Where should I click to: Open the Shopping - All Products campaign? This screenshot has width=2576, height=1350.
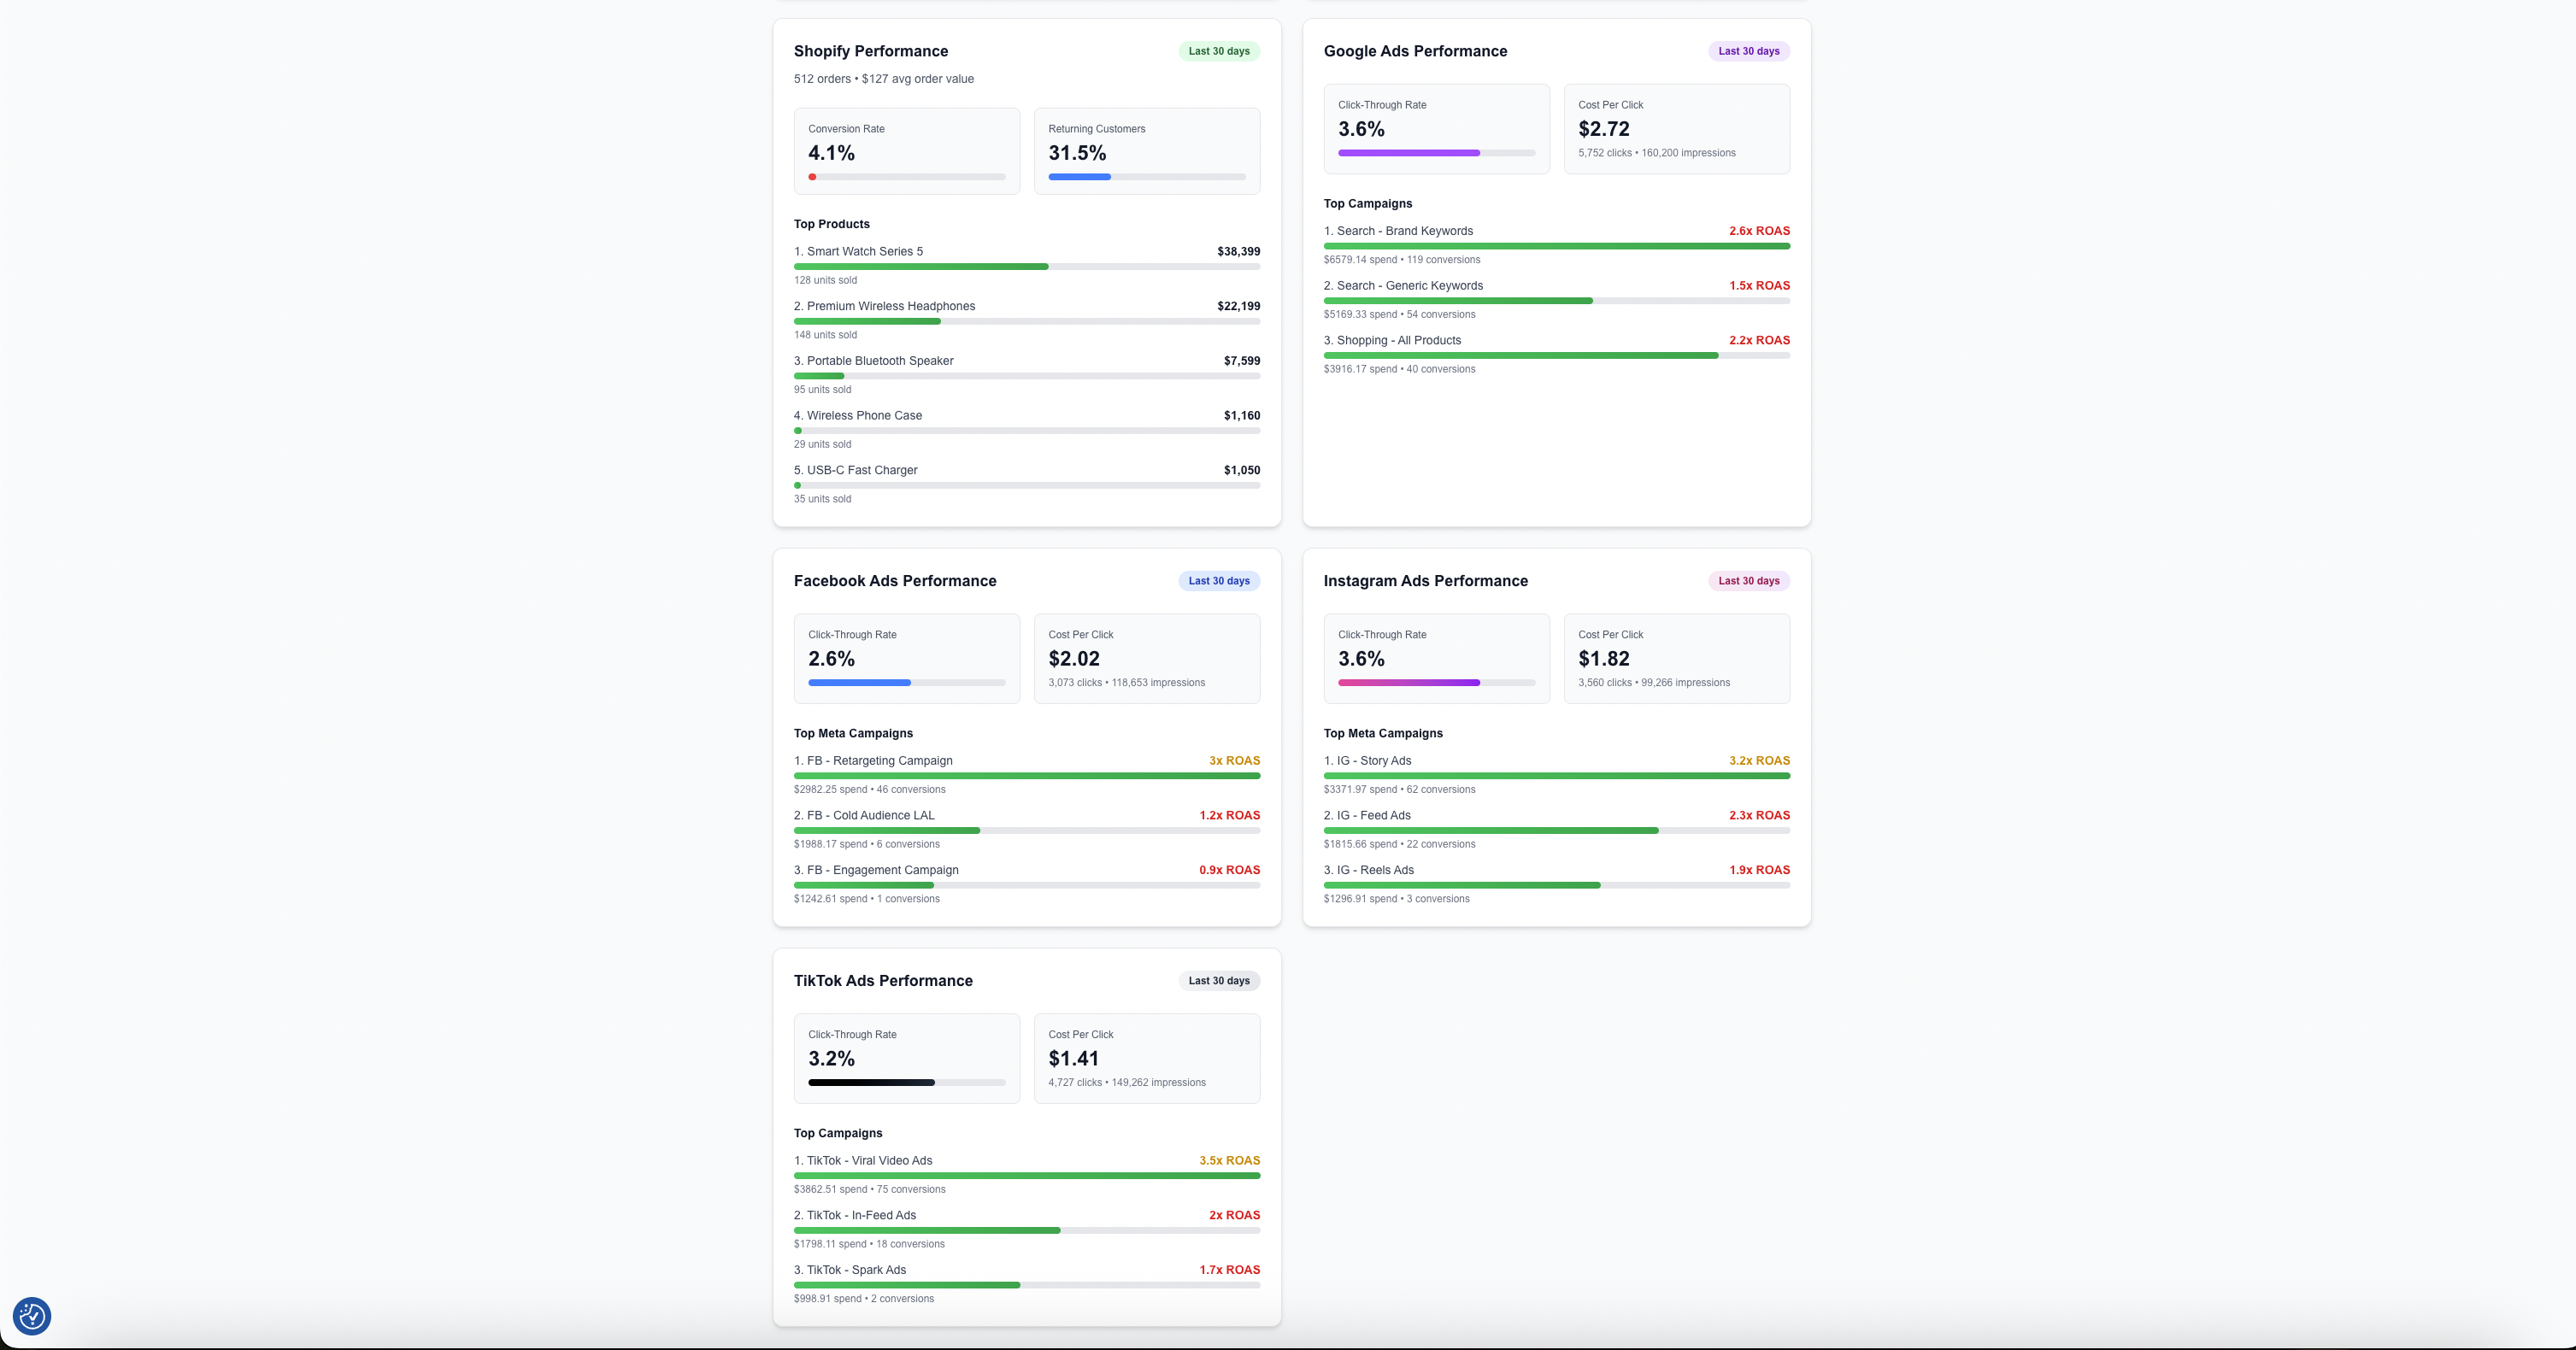[x=1391, y=340]
